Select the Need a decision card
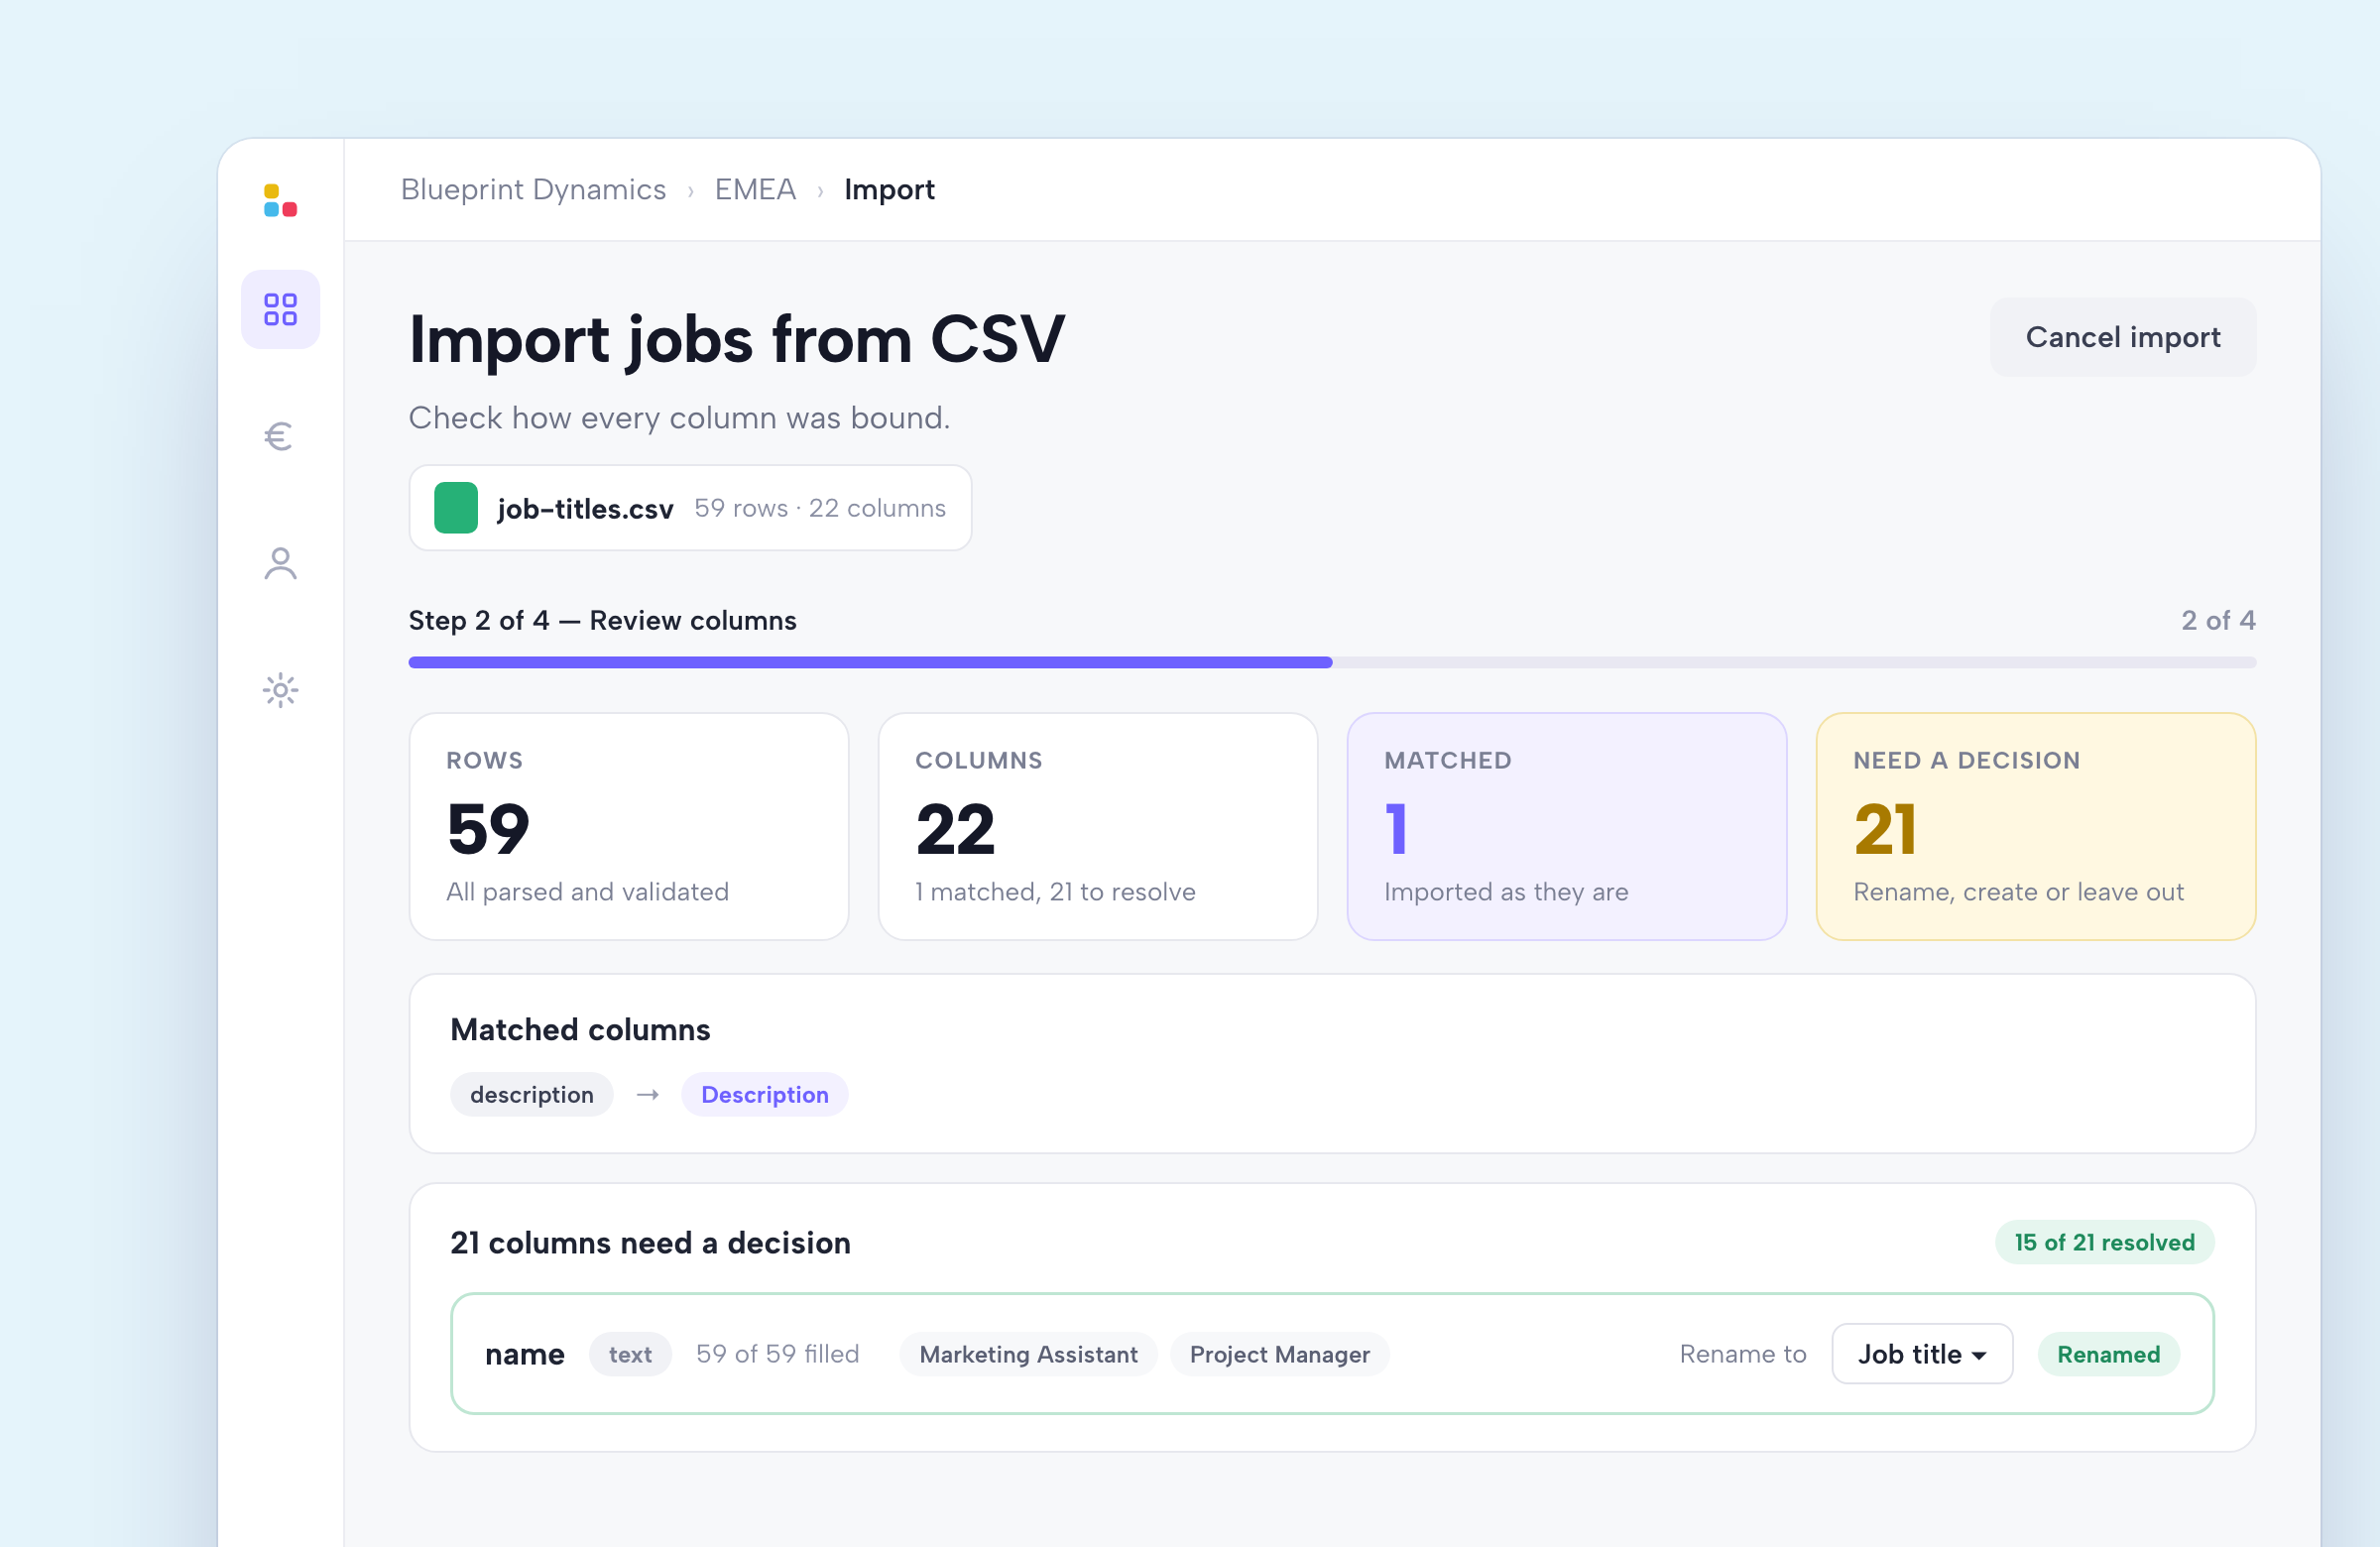 pos(2035,826)
